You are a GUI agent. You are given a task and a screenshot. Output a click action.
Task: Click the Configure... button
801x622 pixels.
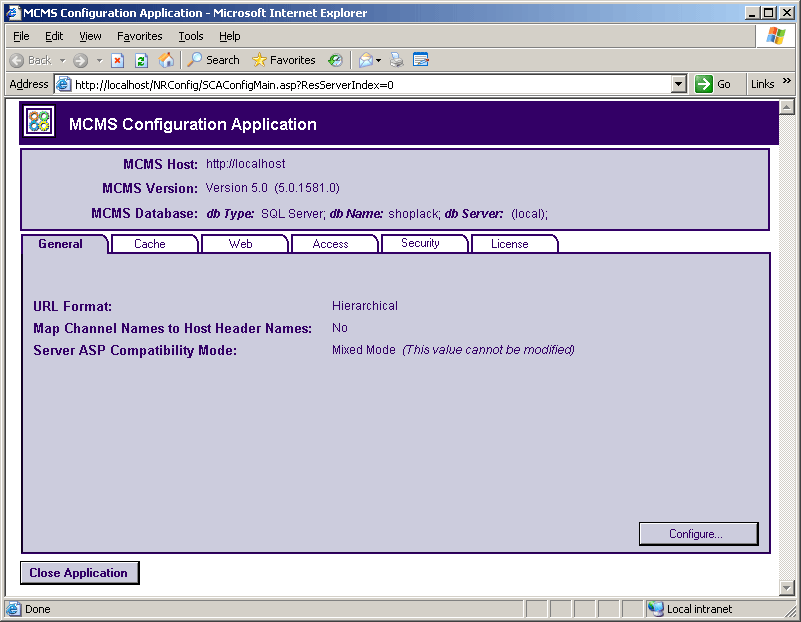[x=698, y=534]
